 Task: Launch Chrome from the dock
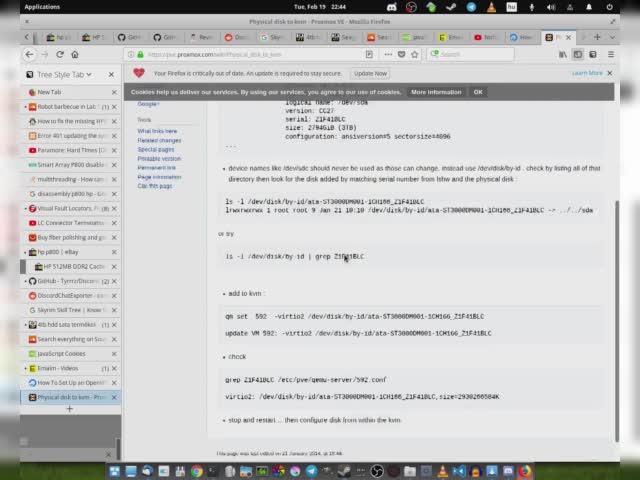(x=197, y=471)
